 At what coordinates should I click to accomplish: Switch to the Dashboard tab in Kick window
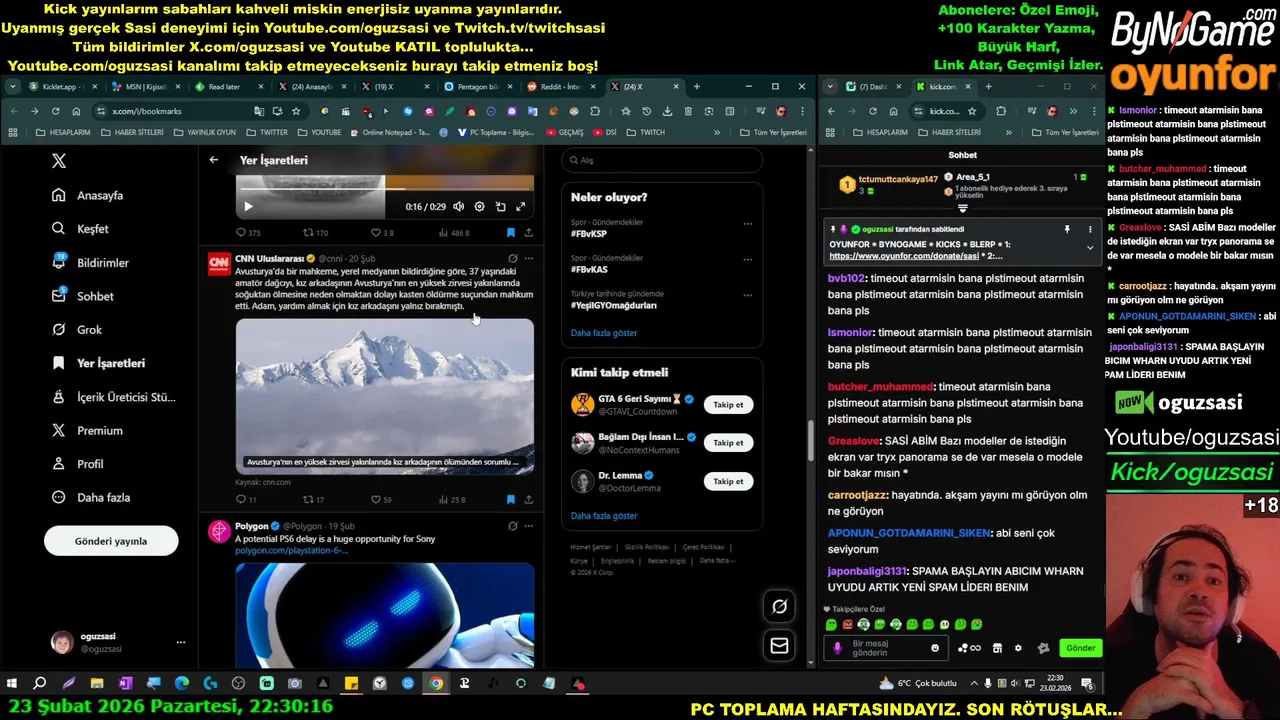[872, 87]
